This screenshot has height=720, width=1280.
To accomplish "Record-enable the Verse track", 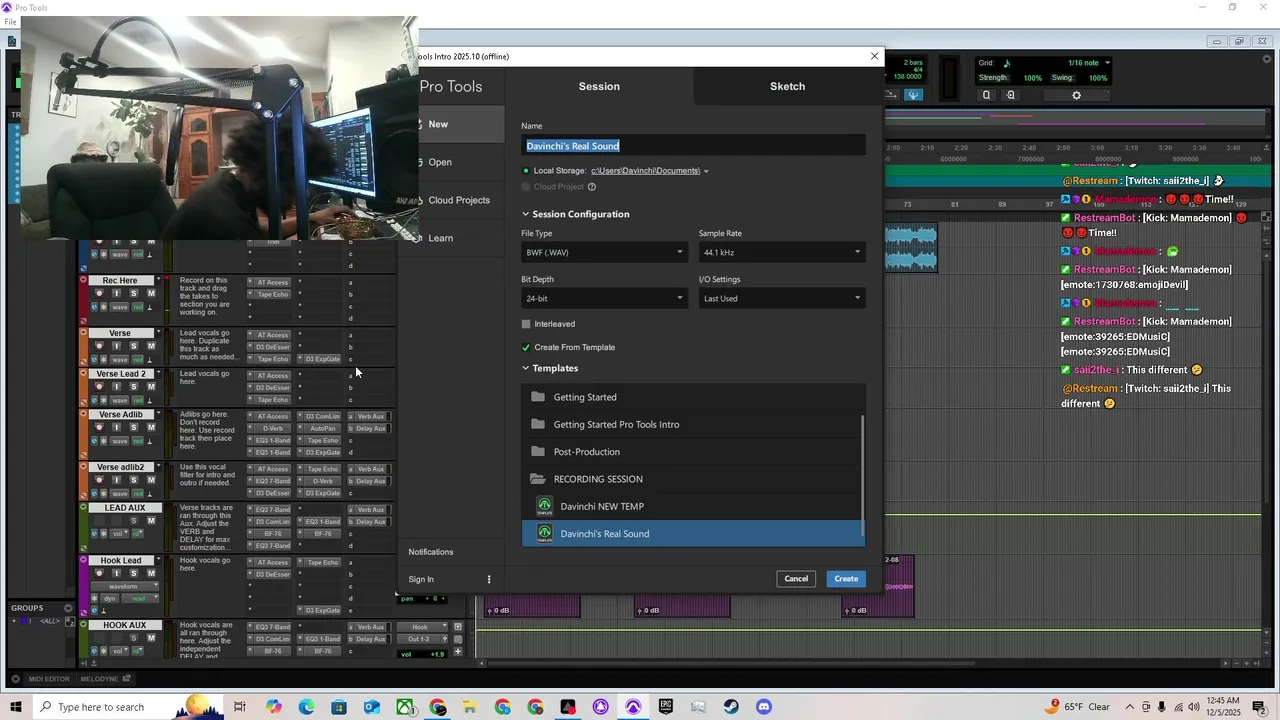I will (x=99, y=346).
